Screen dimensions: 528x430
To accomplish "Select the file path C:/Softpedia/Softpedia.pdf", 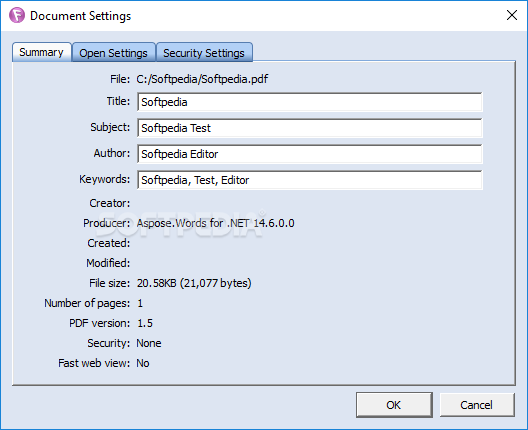I will pyautogui.click(x=202, y=79).
